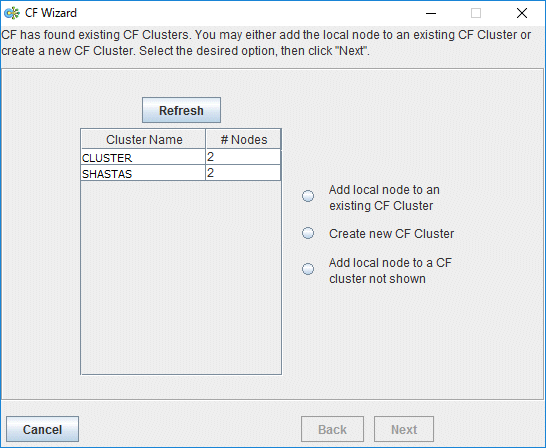Click the Next button
Viewport: 546px width, 448px height.
404,429
